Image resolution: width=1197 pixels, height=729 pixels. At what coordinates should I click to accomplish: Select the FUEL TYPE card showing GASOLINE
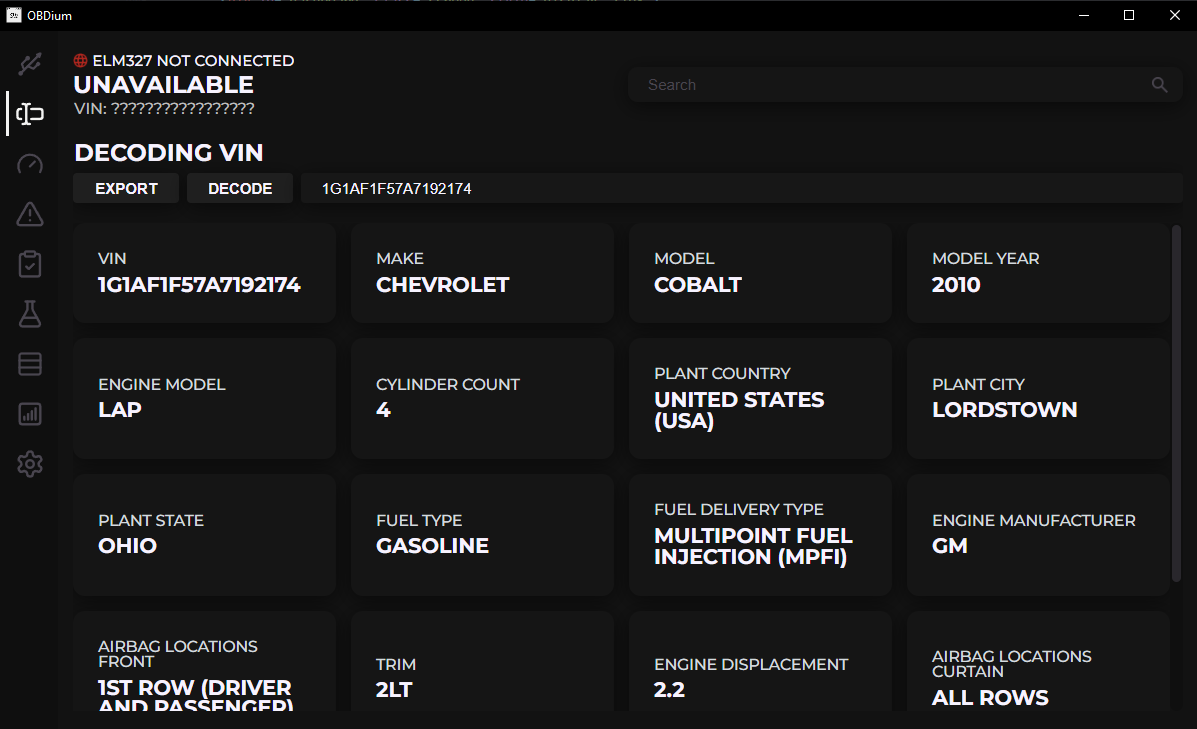click(482, 534)
